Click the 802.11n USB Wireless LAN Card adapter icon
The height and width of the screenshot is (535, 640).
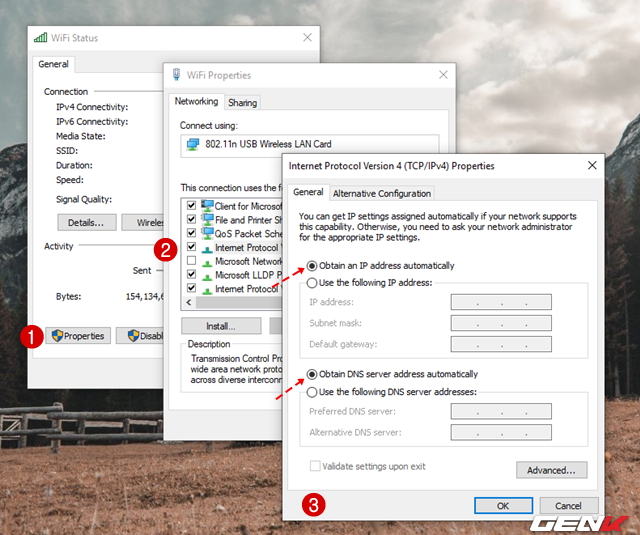click(193, 144)
